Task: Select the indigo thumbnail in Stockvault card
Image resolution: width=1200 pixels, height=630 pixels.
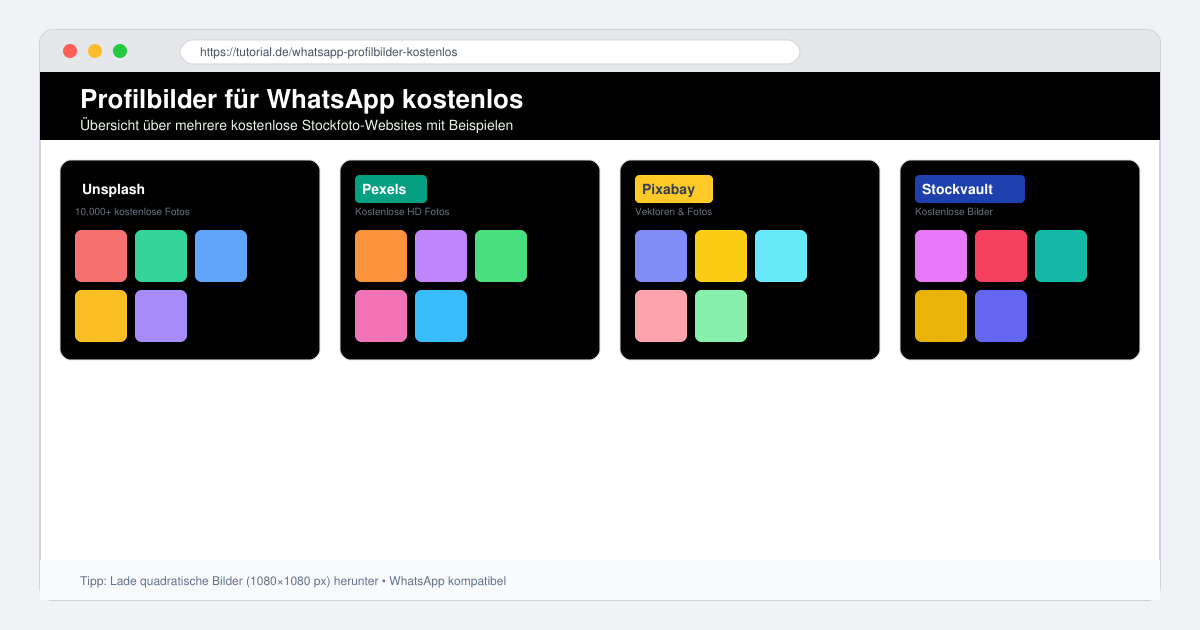Action: [x=1001, y=316]
